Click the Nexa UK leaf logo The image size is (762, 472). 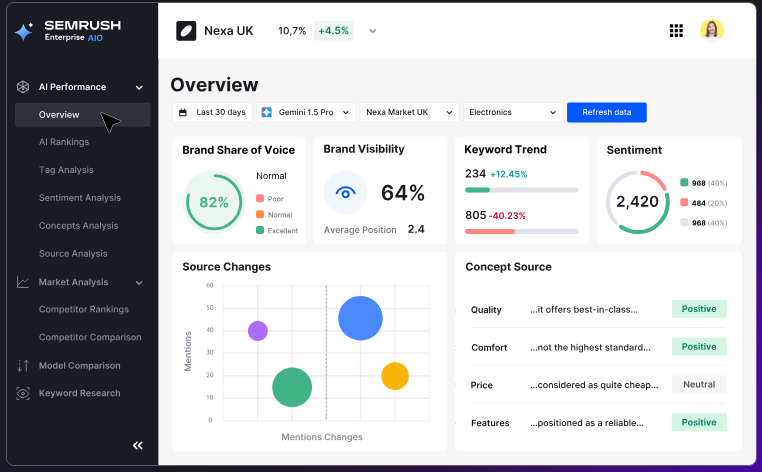click(186, 31)
